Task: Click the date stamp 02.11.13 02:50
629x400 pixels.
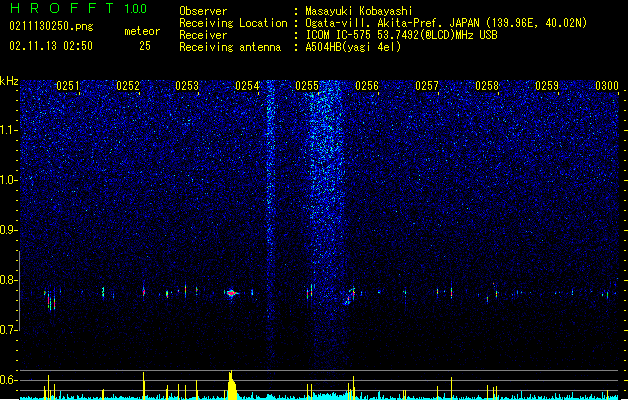Action: click(x=51, y=46)
